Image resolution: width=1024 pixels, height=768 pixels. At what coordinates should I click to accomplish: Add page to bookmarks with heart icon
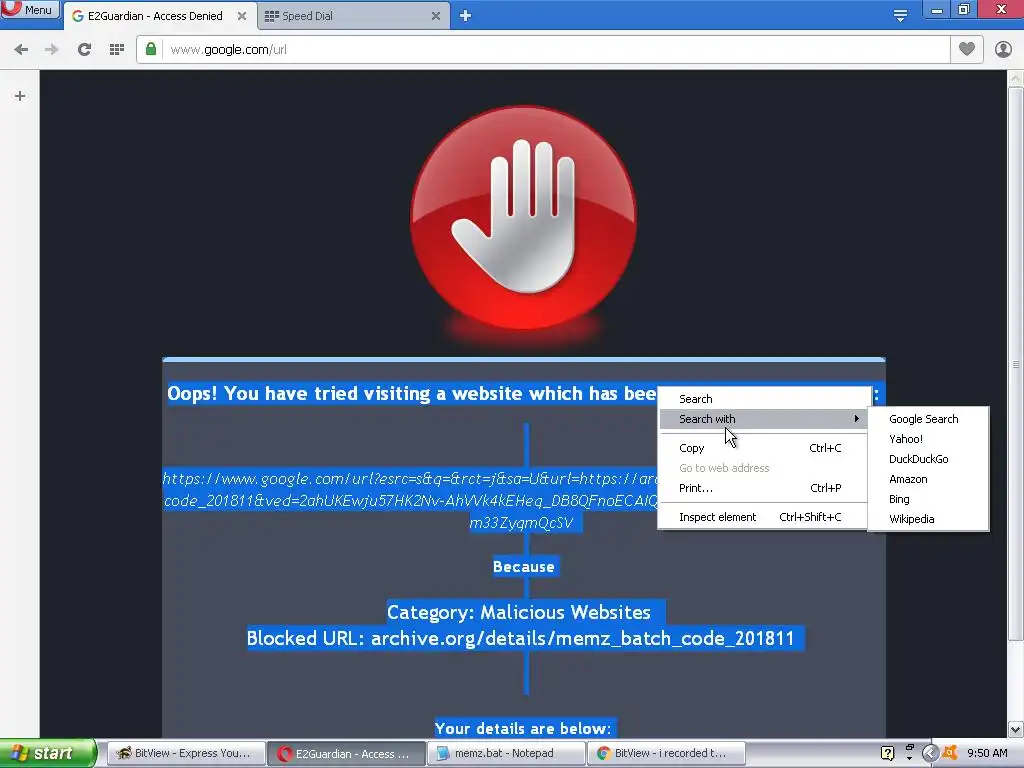[x=967, y=49]
